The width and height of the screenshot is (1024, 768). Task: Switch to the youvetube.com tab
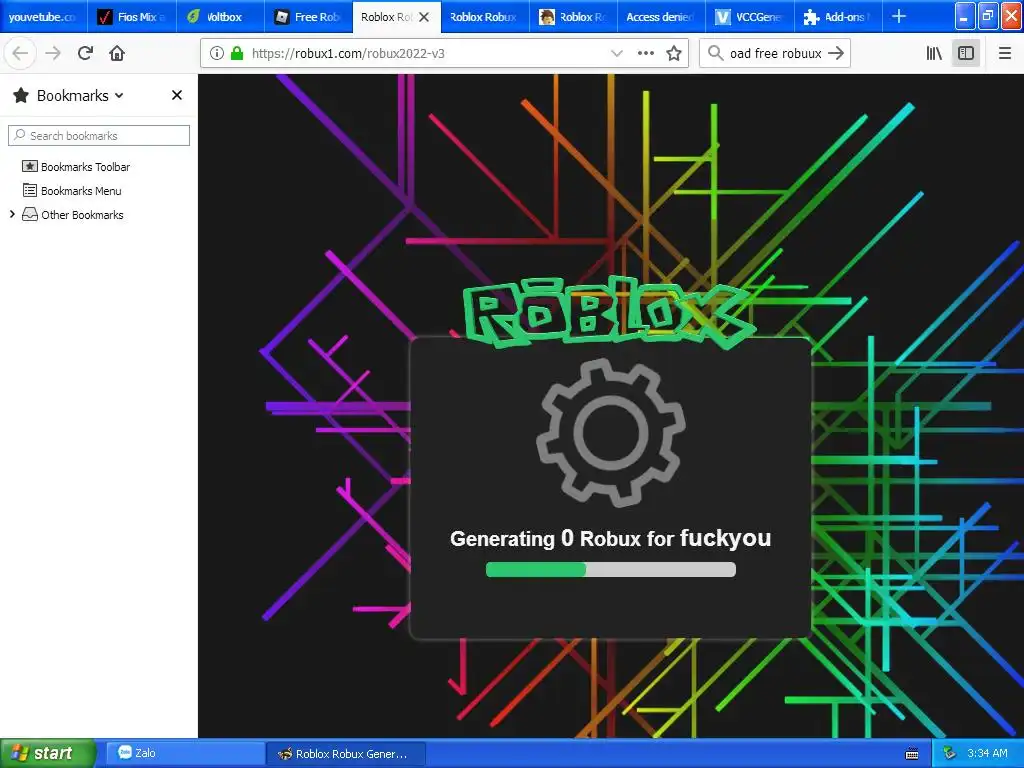[43, 17]
